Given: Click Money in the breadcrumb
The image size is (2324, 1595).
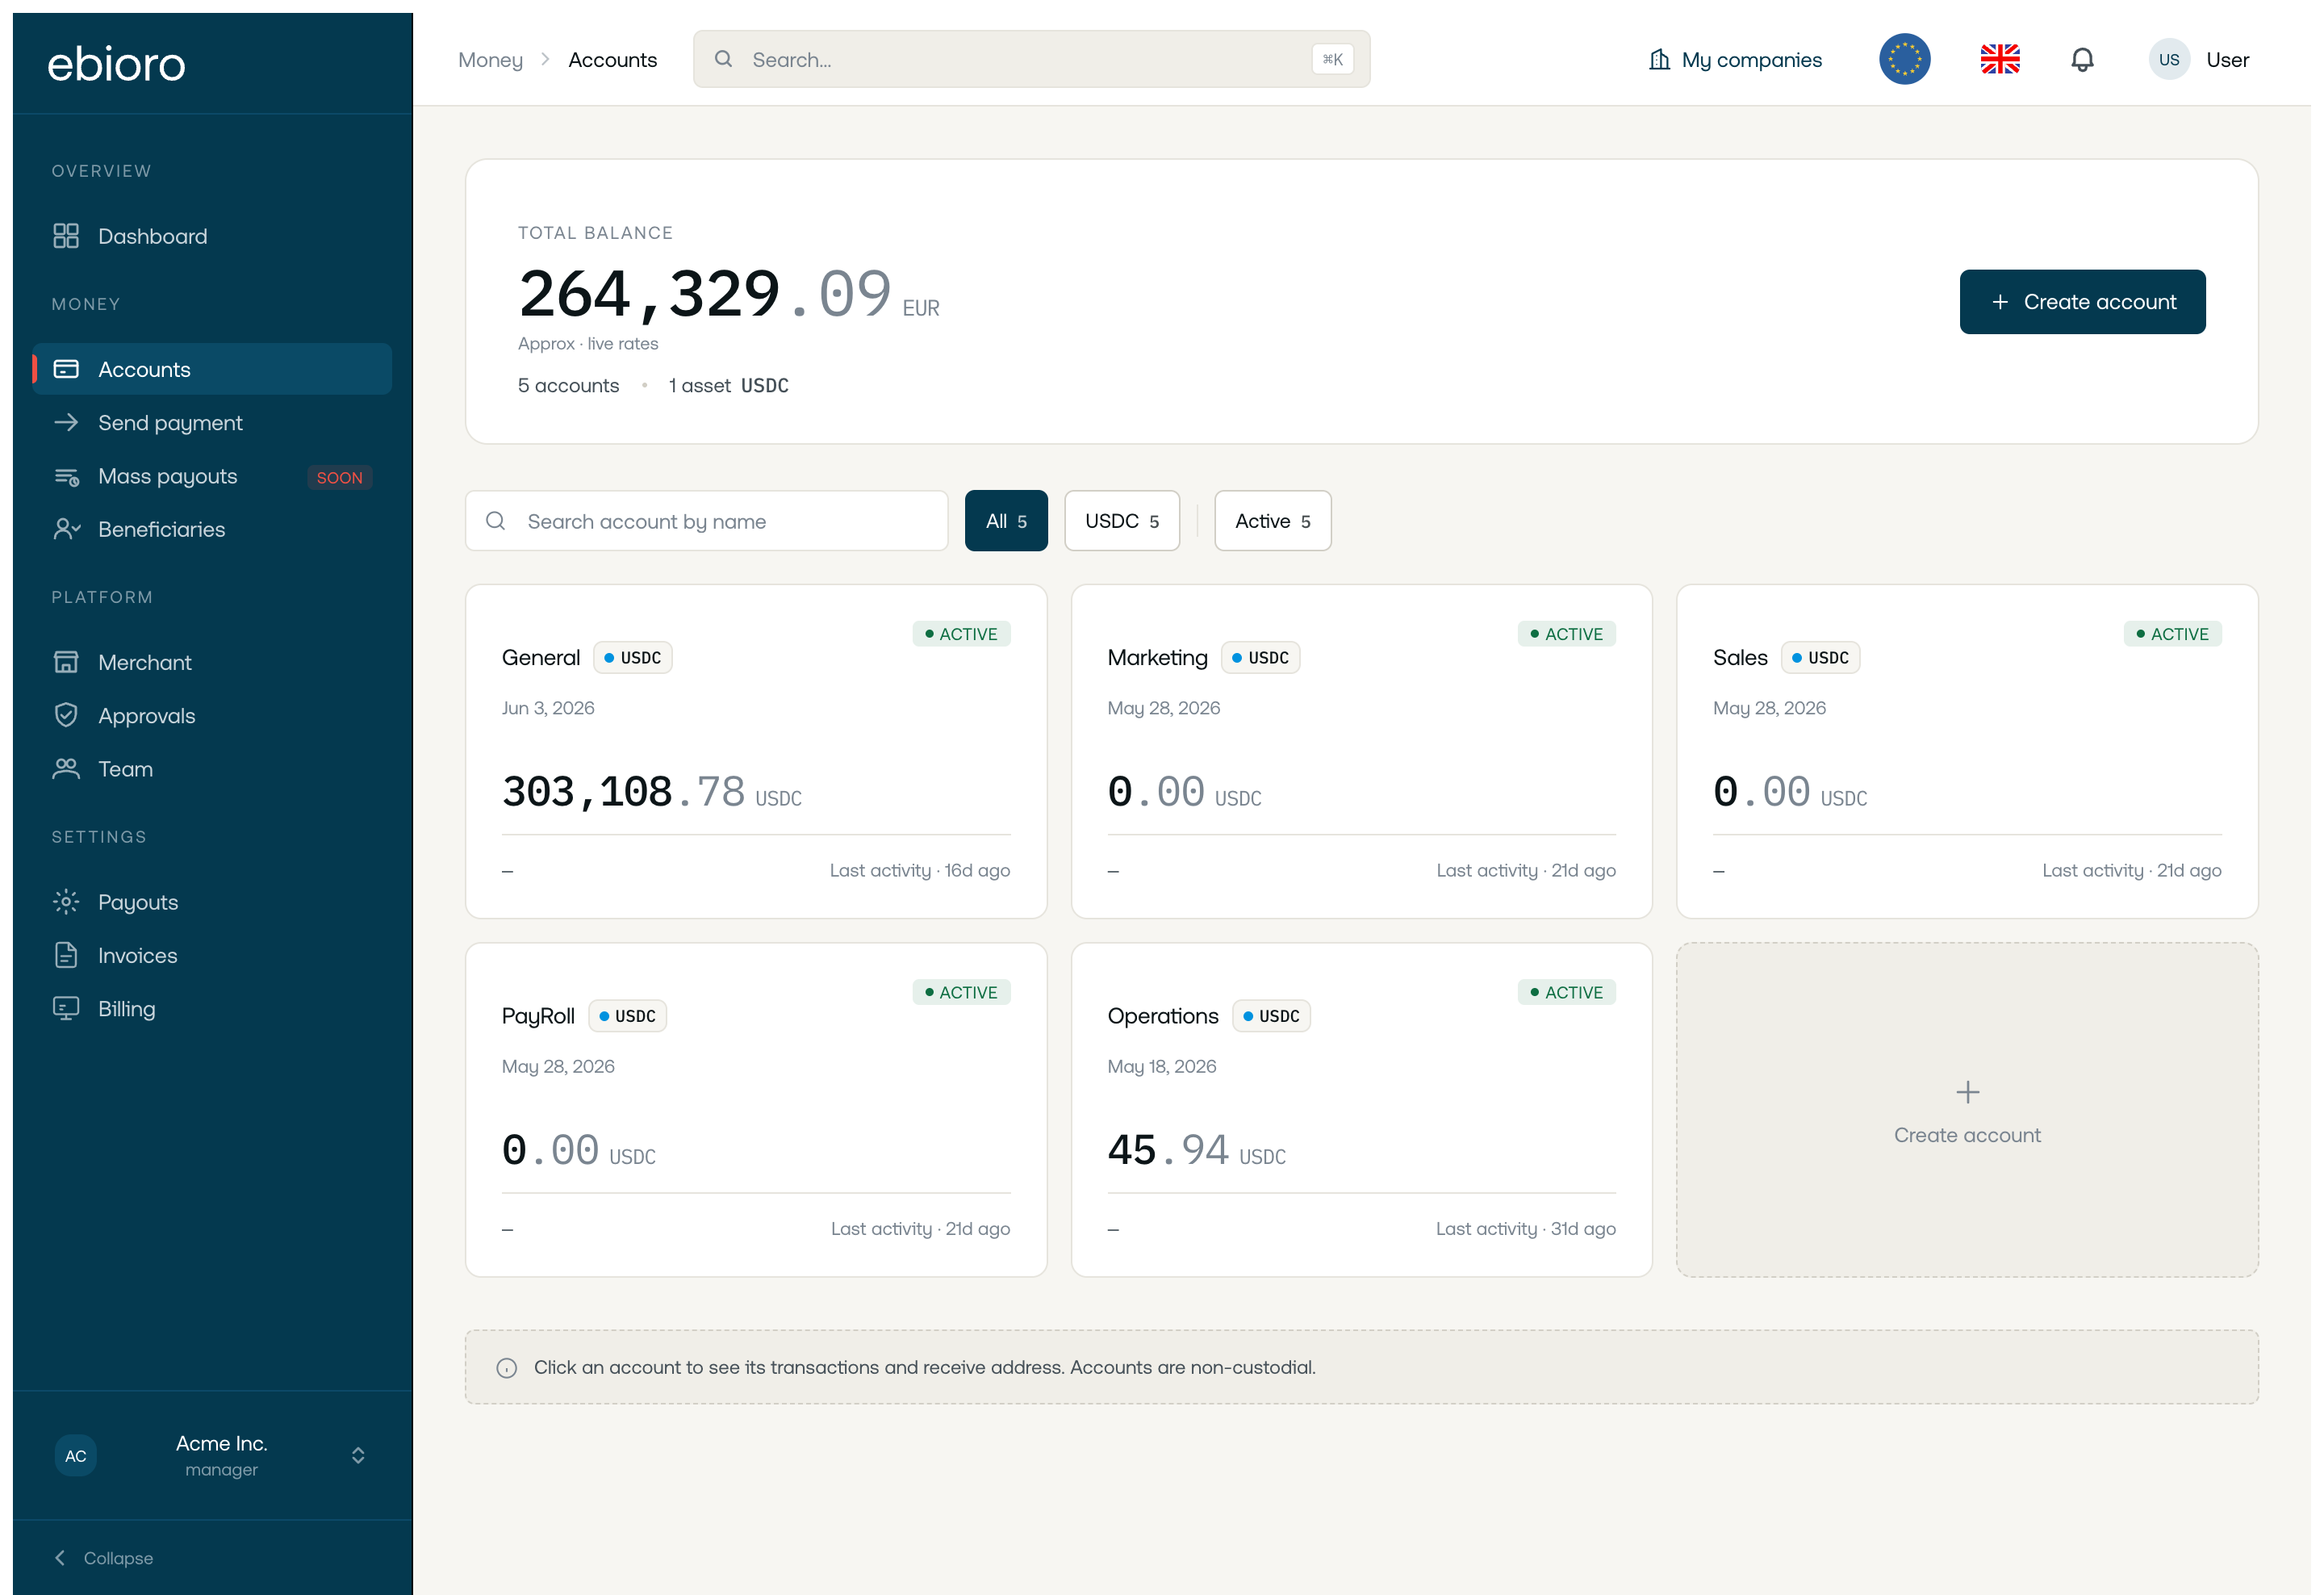Looking at the screenshot, I should (x=490, y=60).
